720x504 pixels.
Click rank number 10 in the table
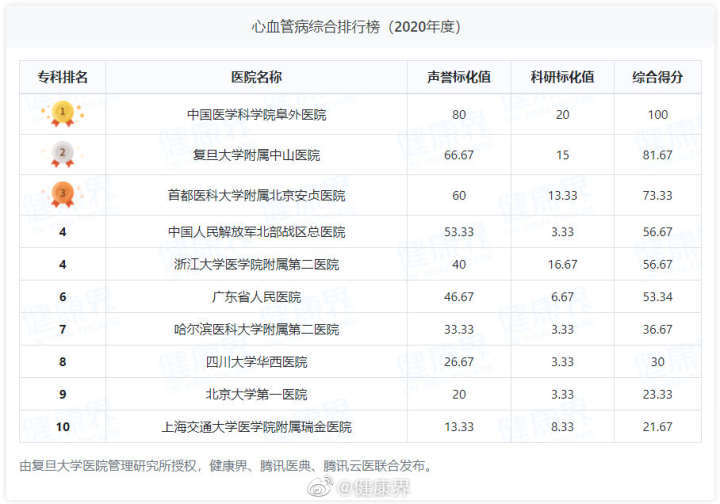(x=62, y=427)
